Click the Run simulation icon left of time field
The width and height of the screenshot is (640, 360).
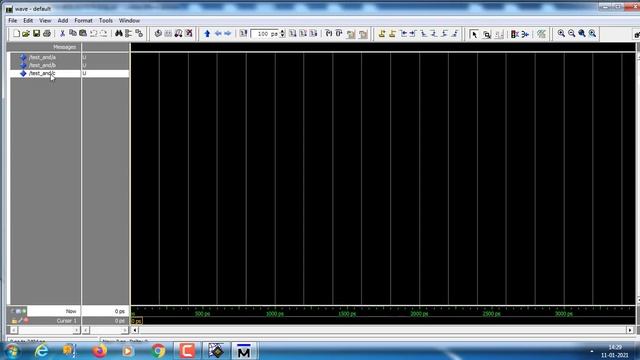coord(243,33)
